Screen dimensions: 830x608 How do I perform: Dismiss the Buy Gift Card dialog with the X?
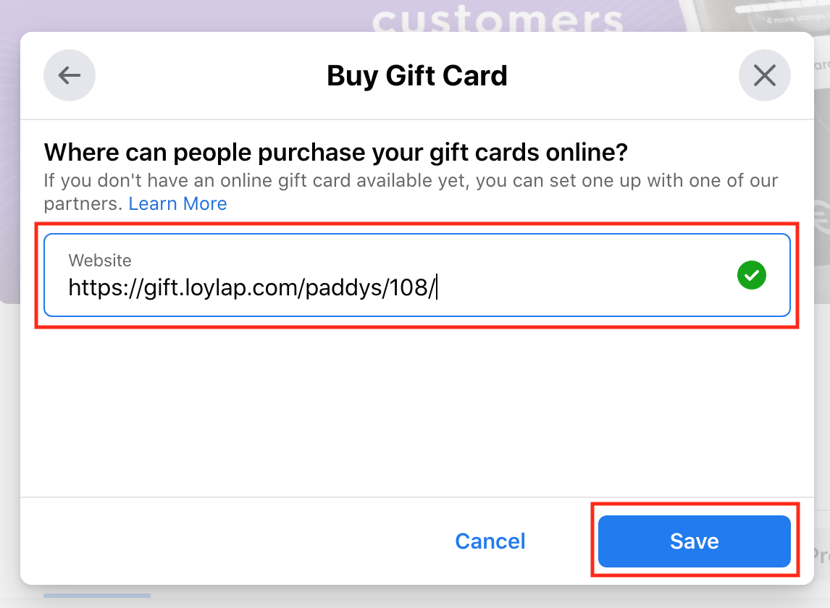click(x=764, y=75)
